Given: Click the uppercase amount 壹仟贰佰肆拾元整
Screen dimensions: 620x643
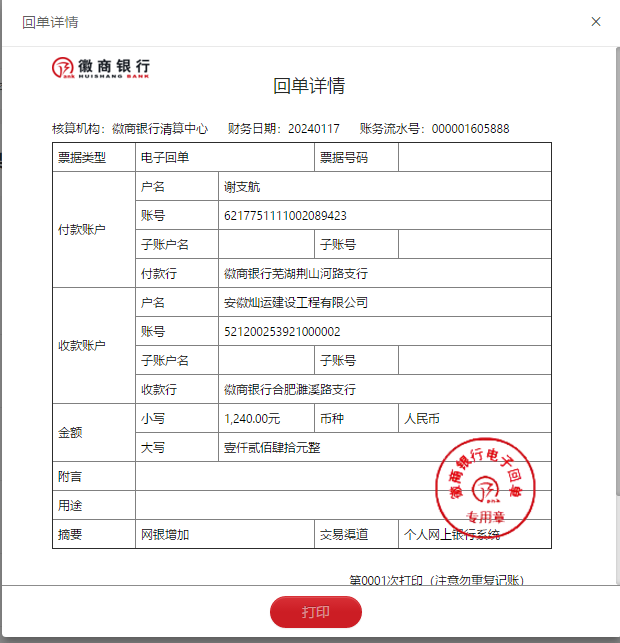Looking at the screenshot, I should pos(272,447).
